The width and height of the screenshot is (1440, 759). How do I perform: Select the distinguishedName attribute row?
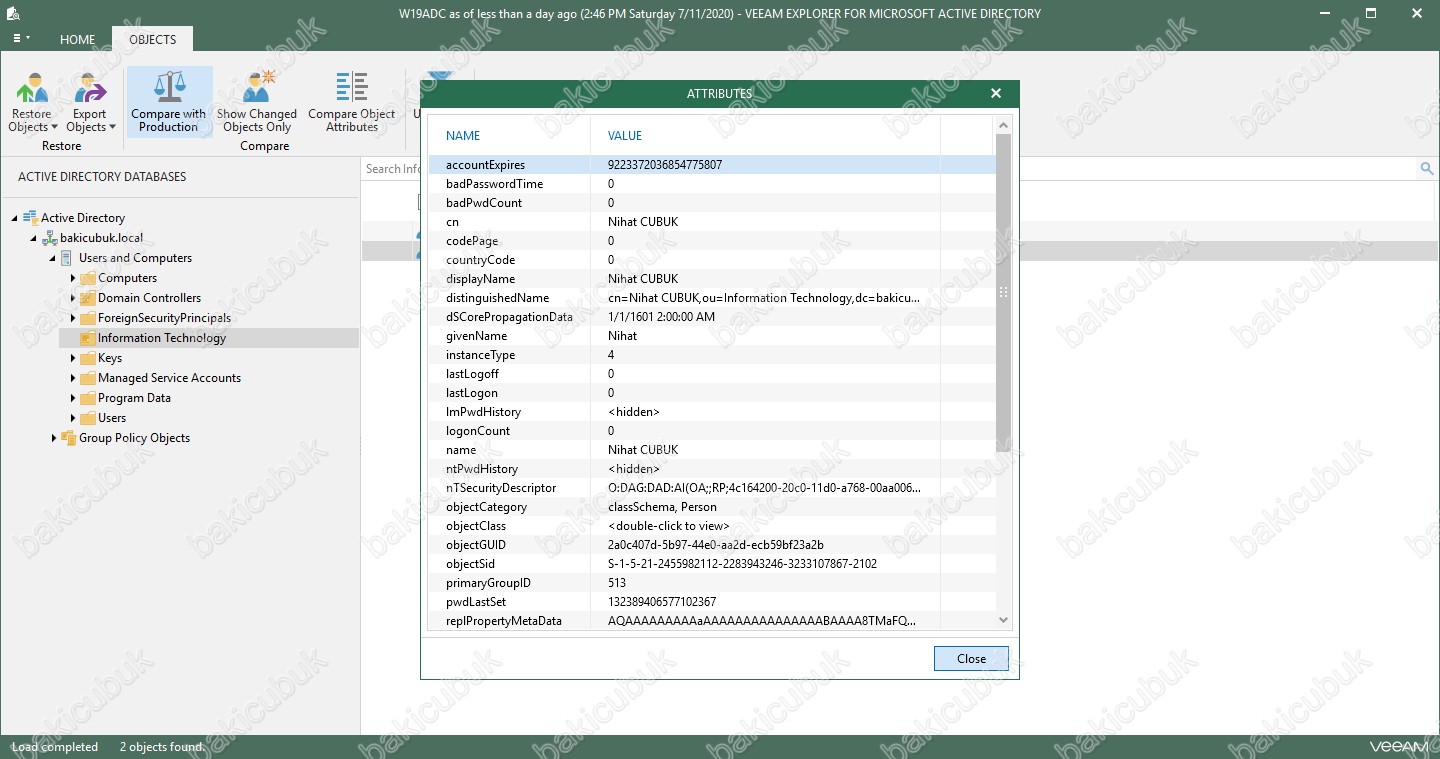[x=712, y=298]
